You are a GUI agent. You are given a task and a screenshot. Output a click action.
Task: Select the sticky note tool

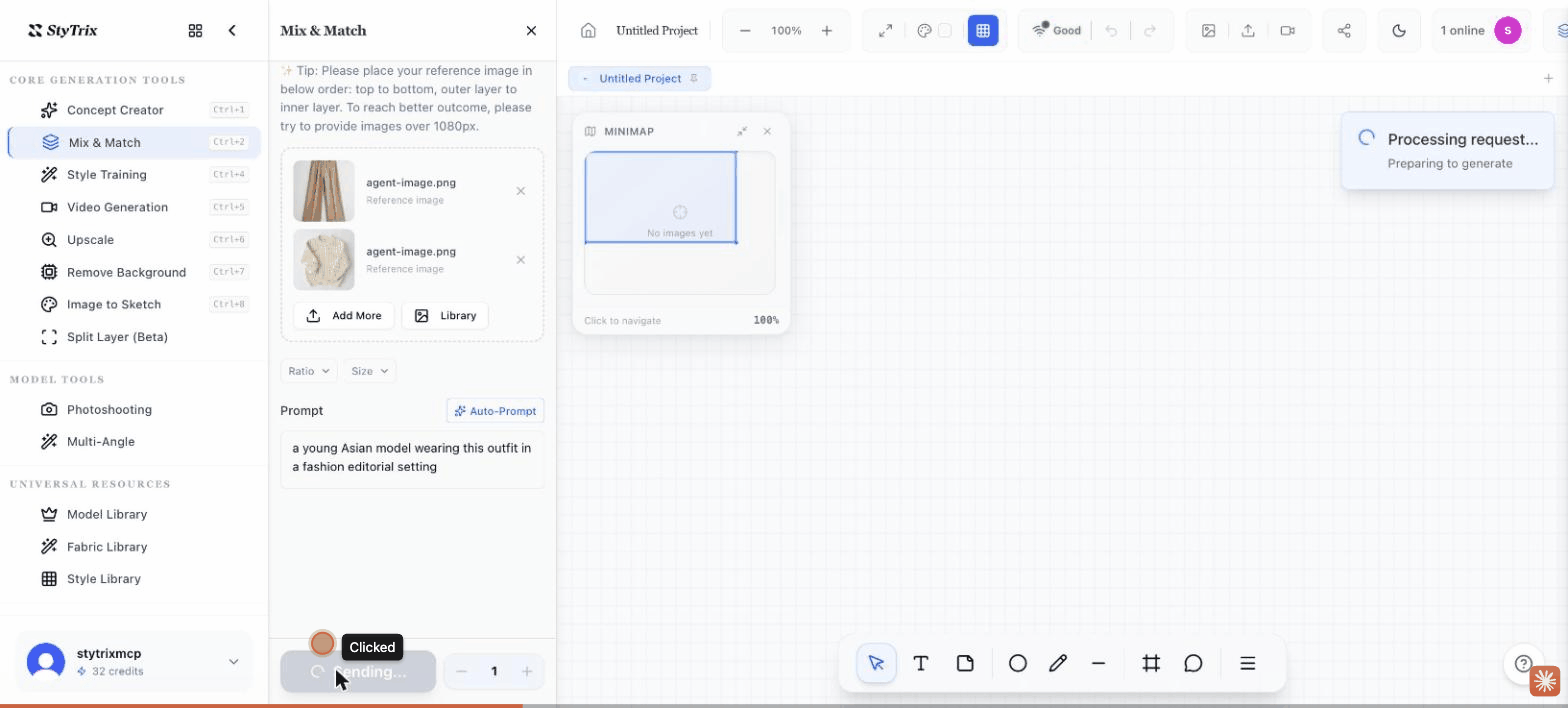pos(965,663)
